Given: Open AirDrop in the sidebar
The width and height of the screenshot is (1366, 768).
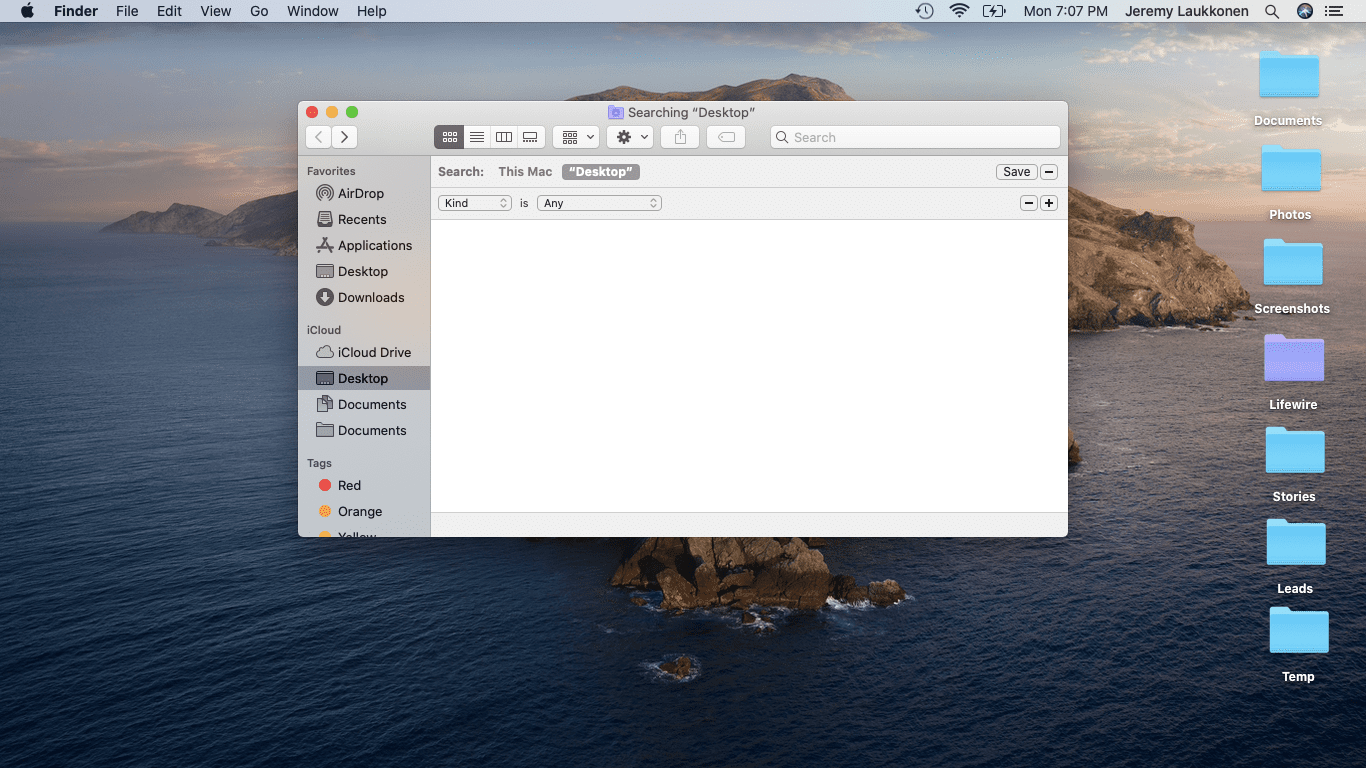Looking at the screenshot, I should tap(360, 193).
